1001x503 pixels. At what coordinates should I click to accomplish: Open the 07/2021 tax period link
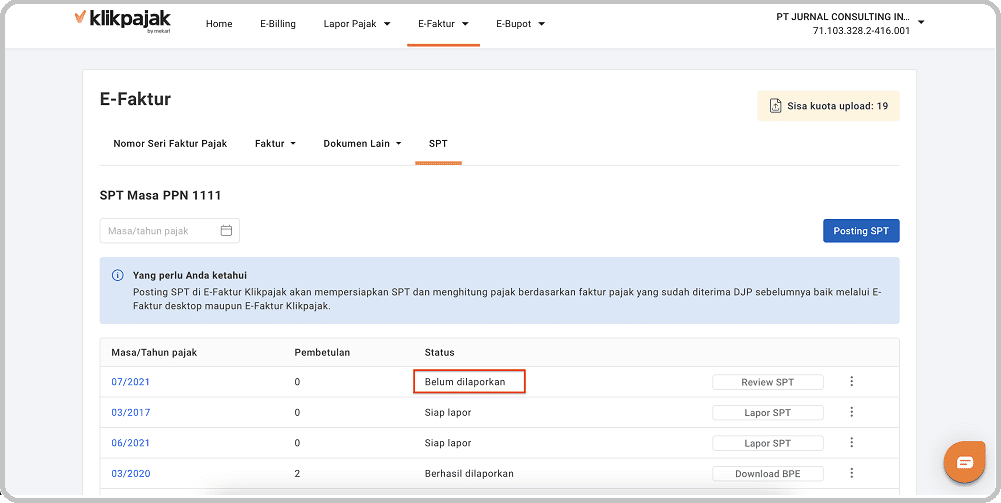130,382
